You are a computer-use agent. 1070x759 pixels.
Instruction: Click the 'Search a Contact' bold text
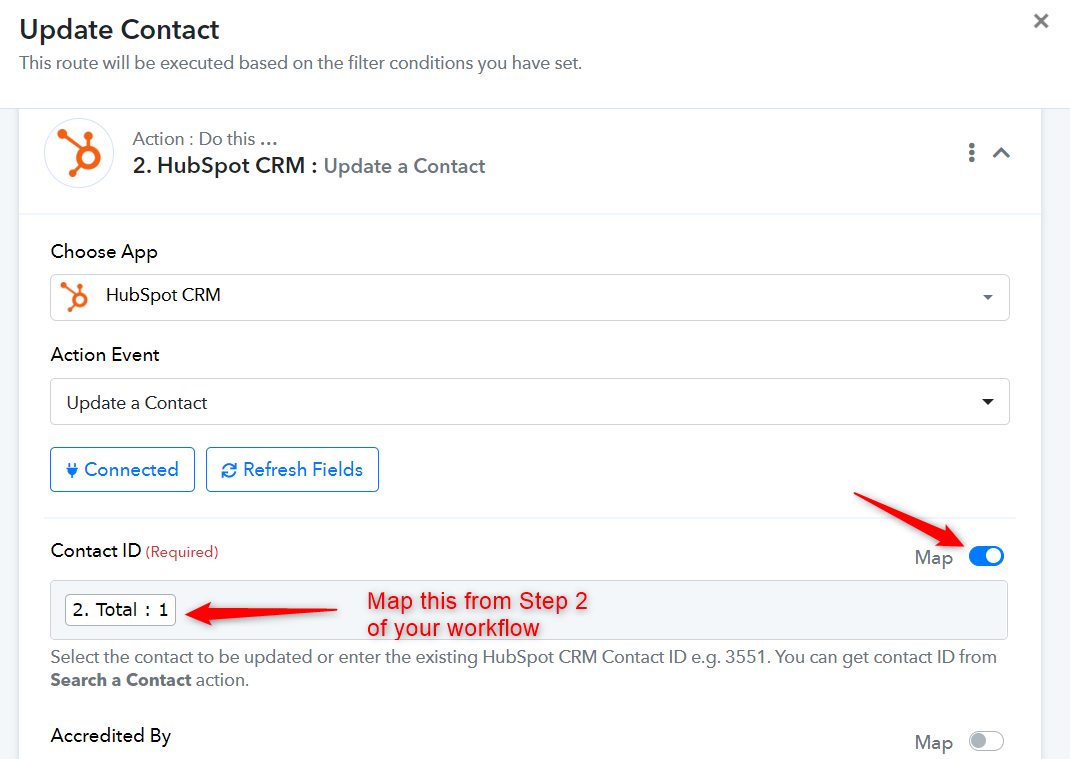(x=121, y=681)
